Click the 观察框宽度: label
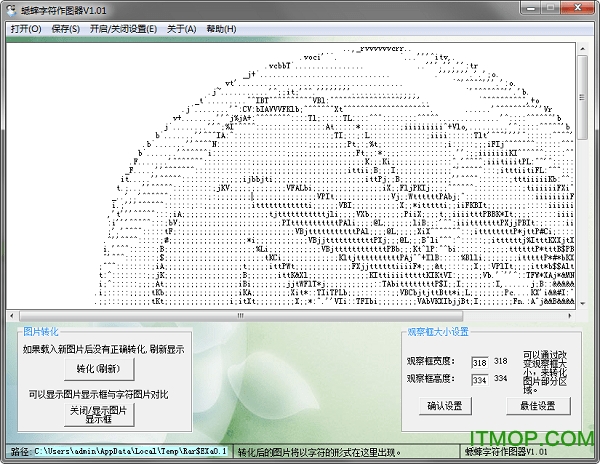This screenshot has width=600, height=464. click(430, 361)
